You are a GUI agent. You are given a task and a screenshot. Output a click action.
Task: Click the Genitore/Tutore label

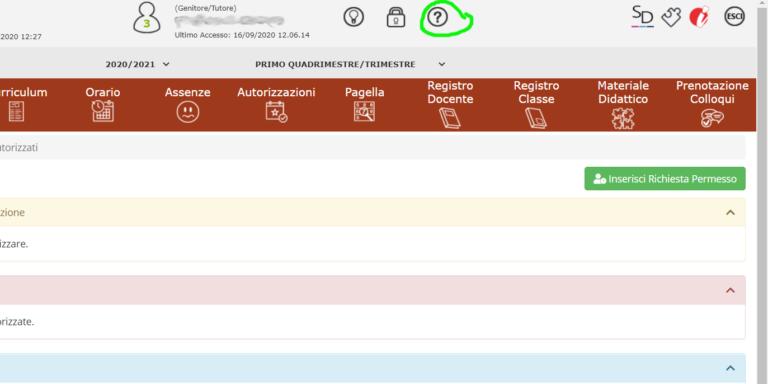point(205,8)
